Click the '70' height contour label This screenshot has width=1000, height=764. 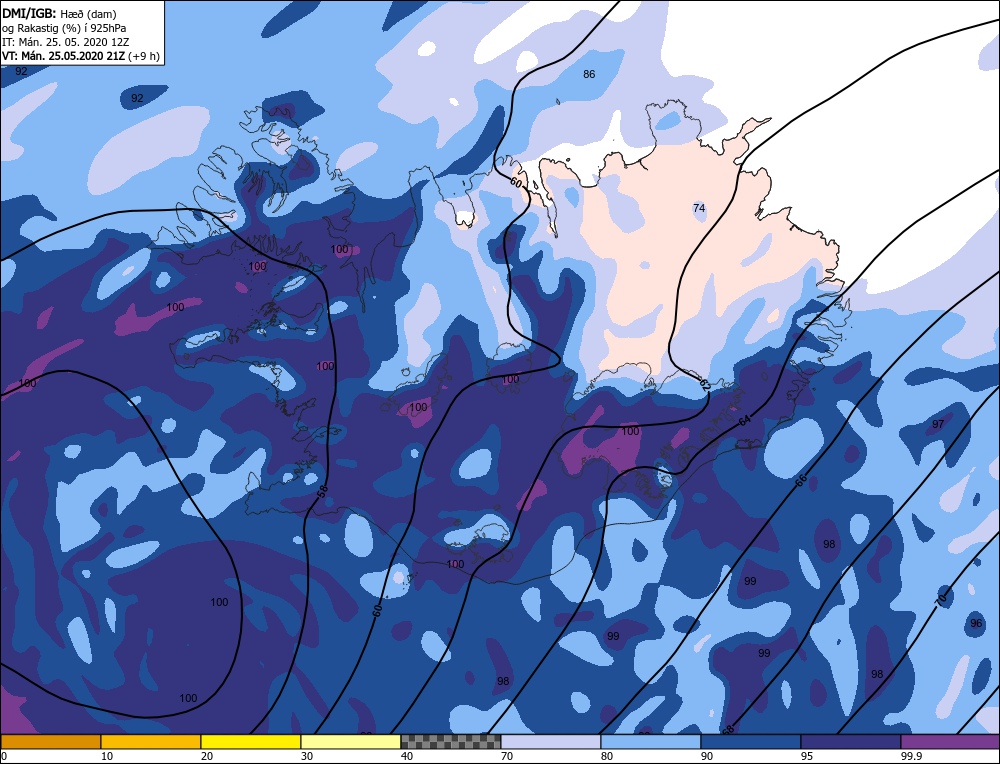(x=941, y=599)
